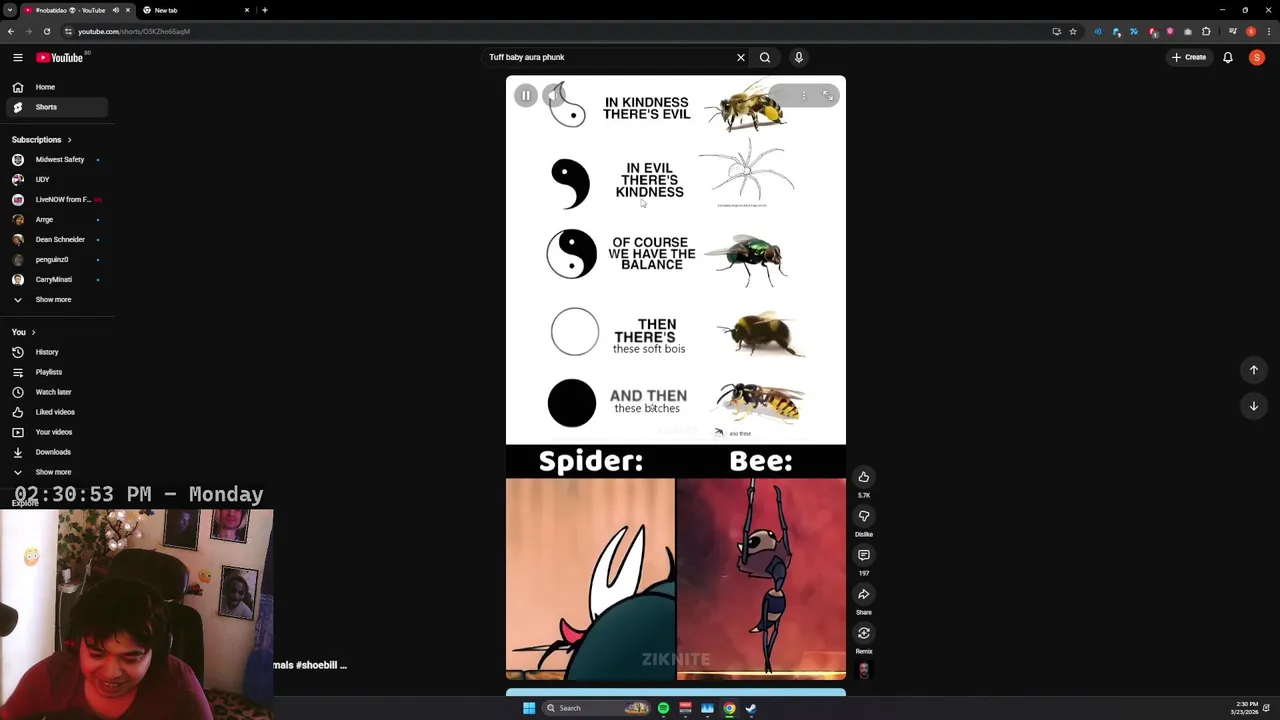Open History in the sidebar
The height and width of the screenshot is (720, 1280).
(57, 352)
